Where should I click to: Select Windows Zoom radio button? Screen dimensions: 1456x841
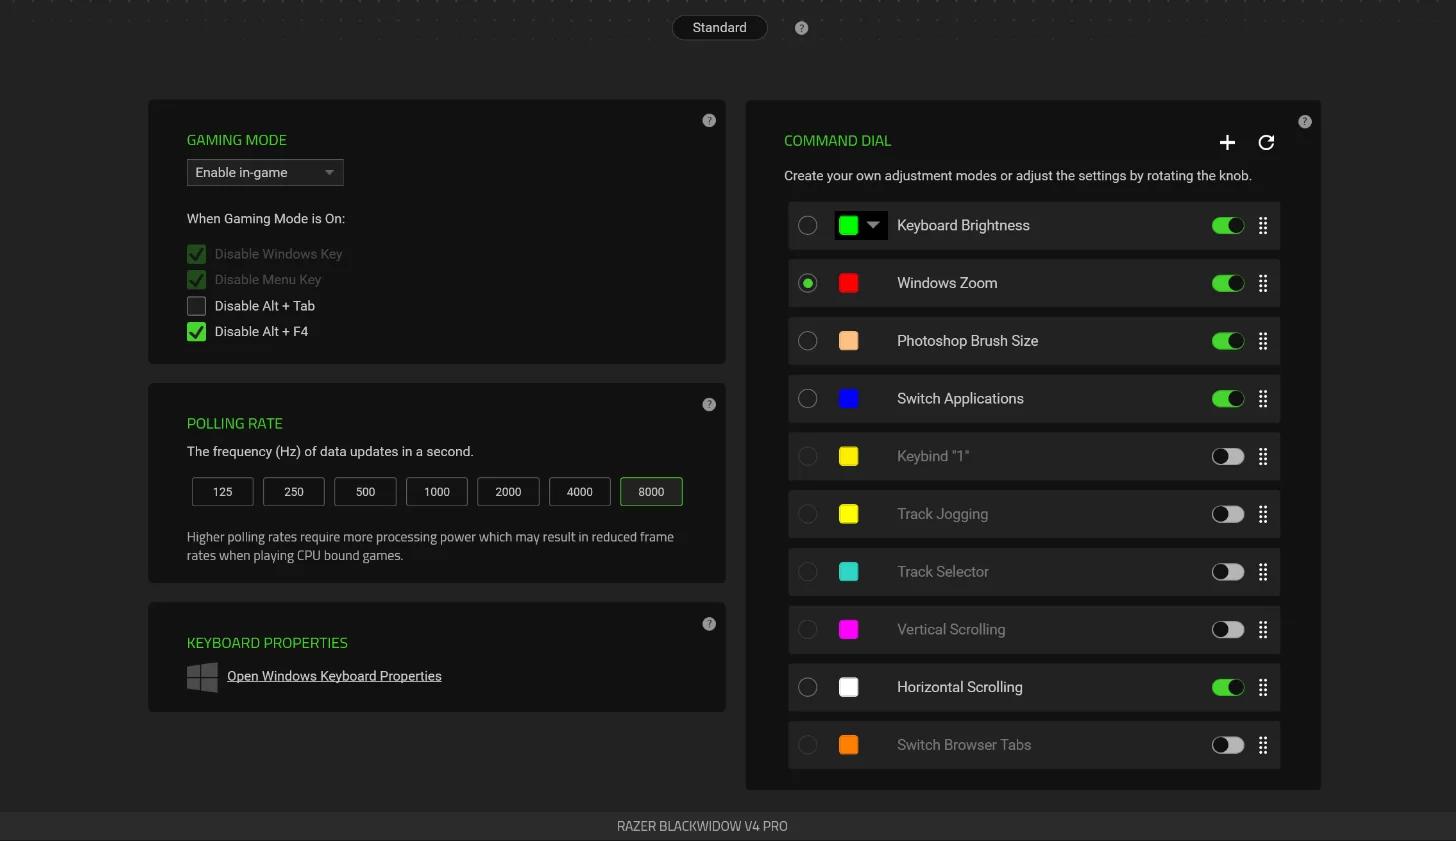(x=808, y=283)
